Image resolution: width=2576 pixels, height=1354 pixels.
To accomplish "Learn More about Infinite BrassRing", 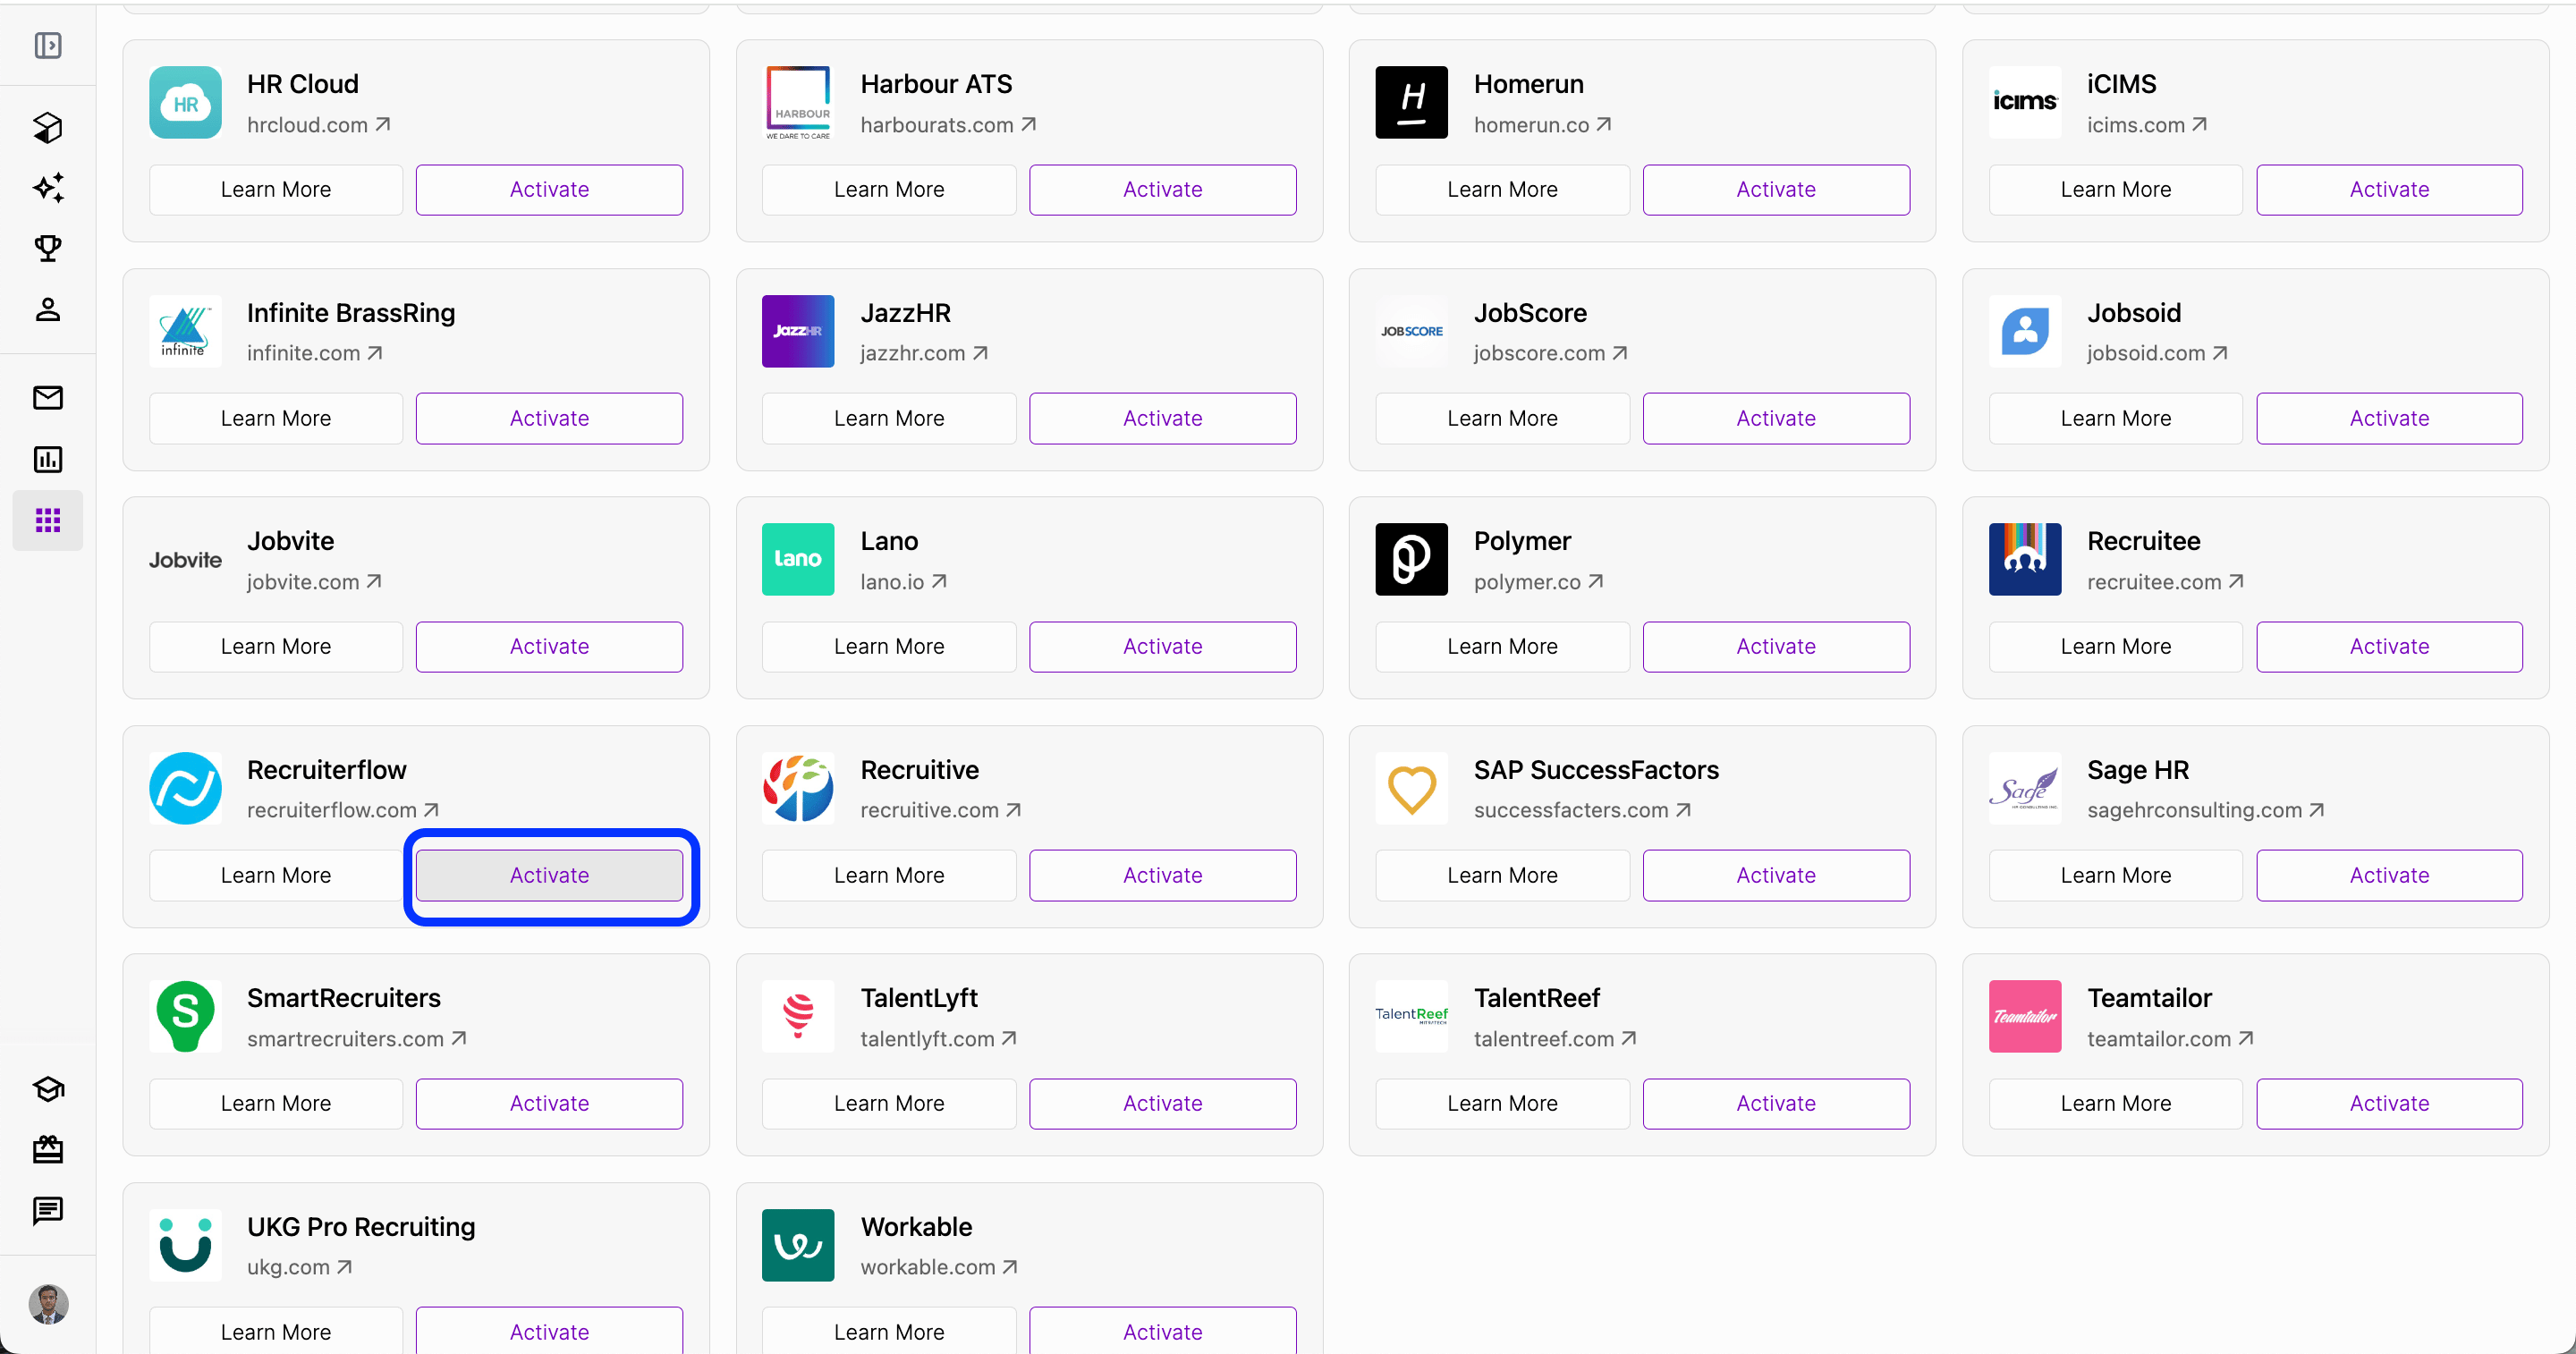I will point(276,418).
